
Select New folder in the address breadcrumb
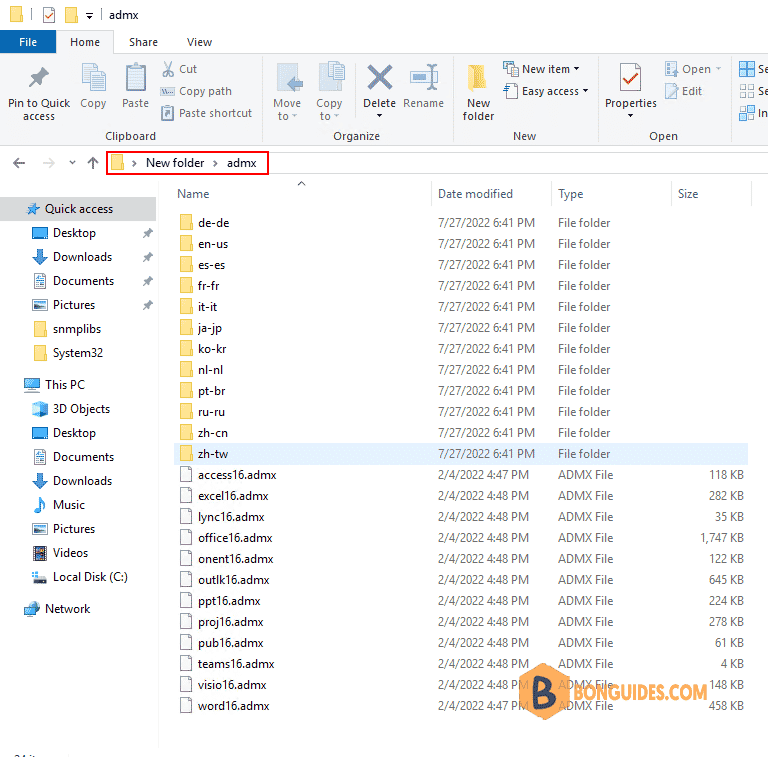[x=175, y=163]
